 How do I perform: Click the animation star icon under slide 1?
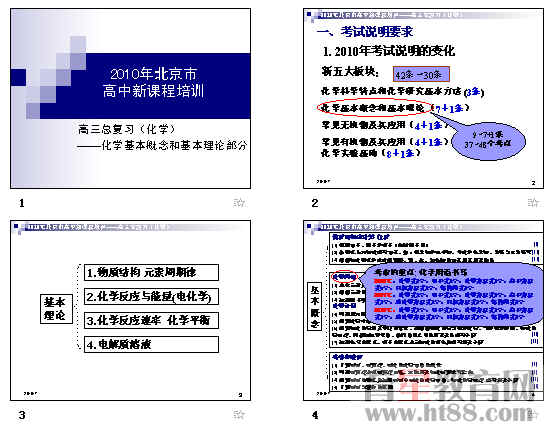[x=239, y=203]
